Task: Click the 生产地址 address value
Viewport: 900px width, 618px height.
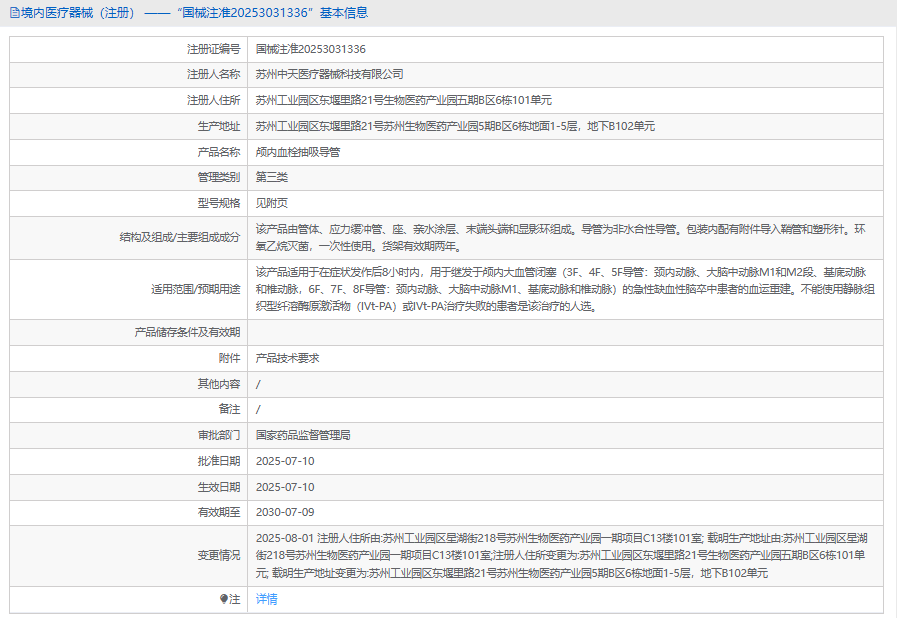Action: [x=455, y=127]
